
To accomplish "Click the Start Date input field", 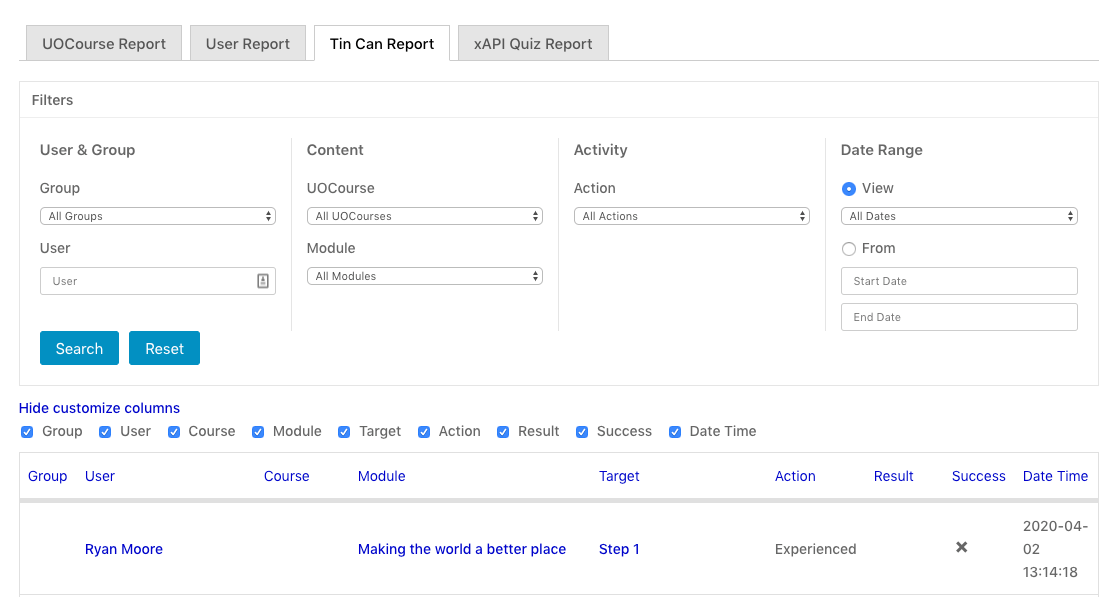I will [x=958, y=281].
